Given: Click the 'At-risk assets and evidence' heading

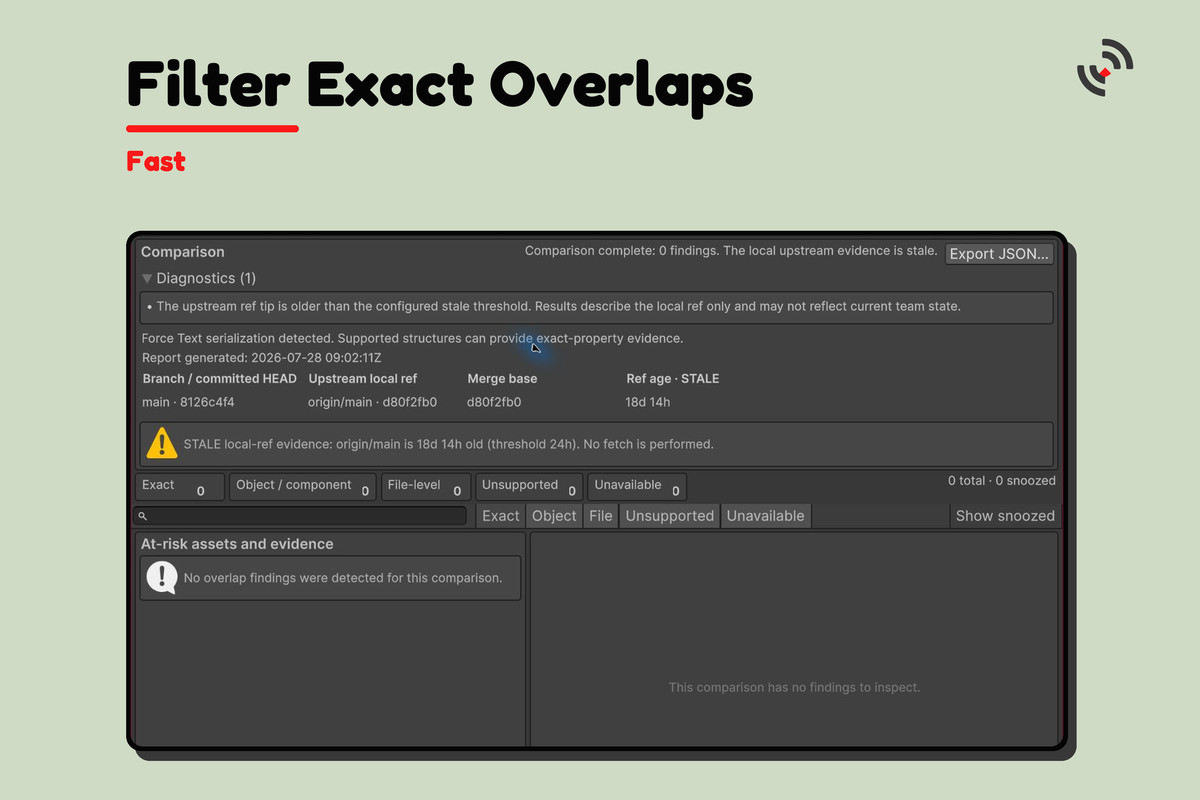Looking at the screenshot, I should (x=237, y=544).
